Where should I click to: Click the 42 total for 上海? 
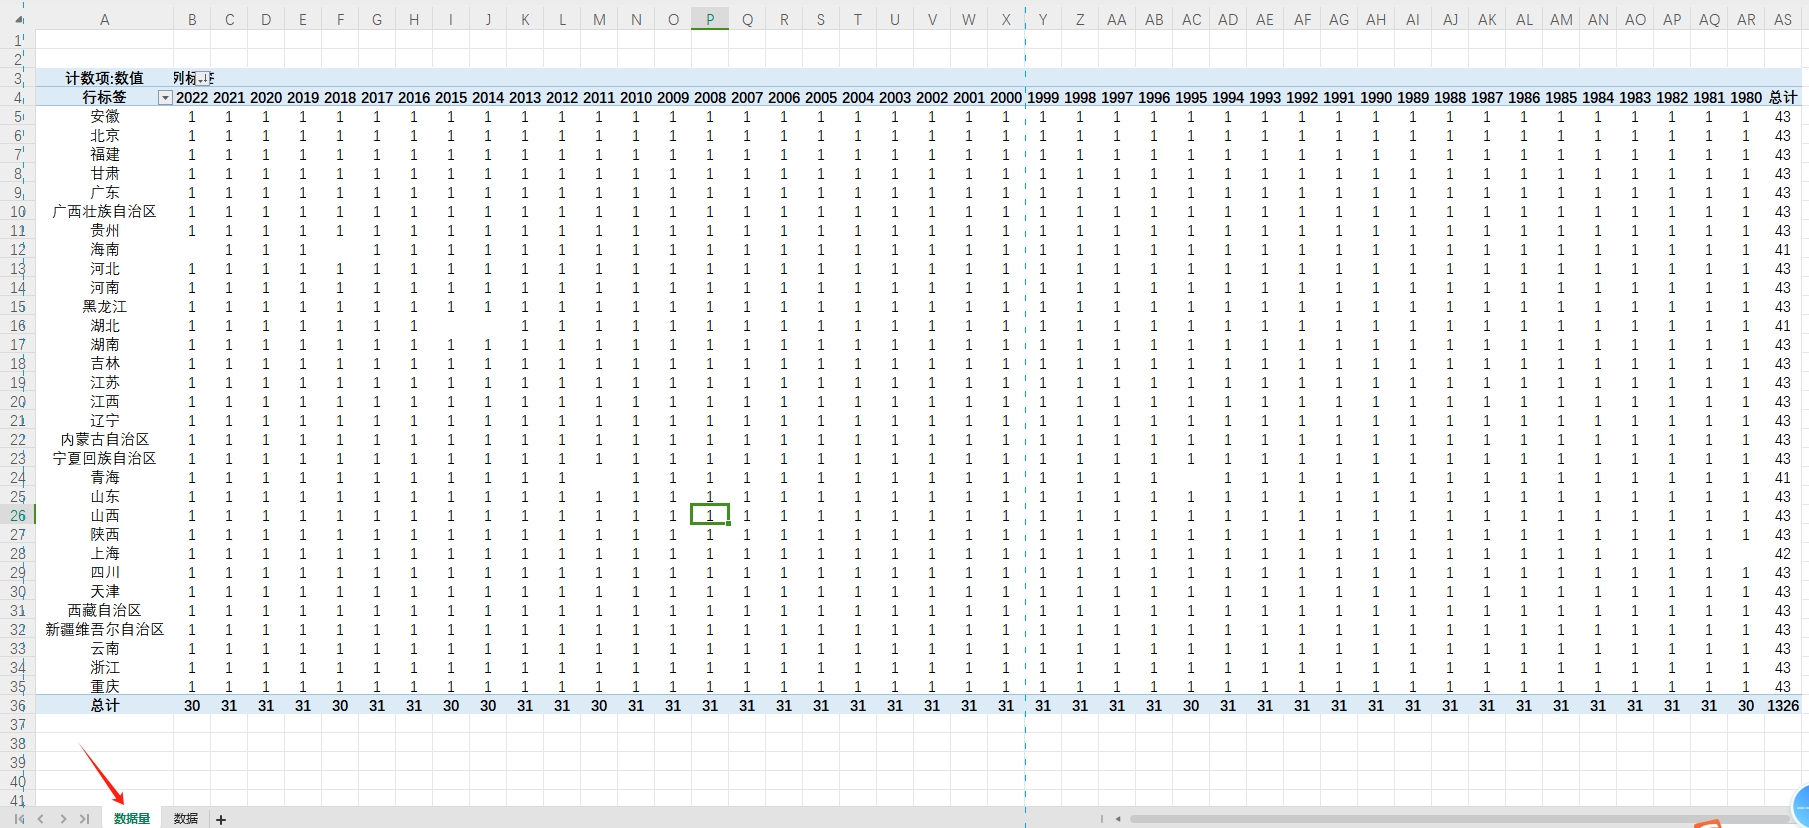(1783, 553)
